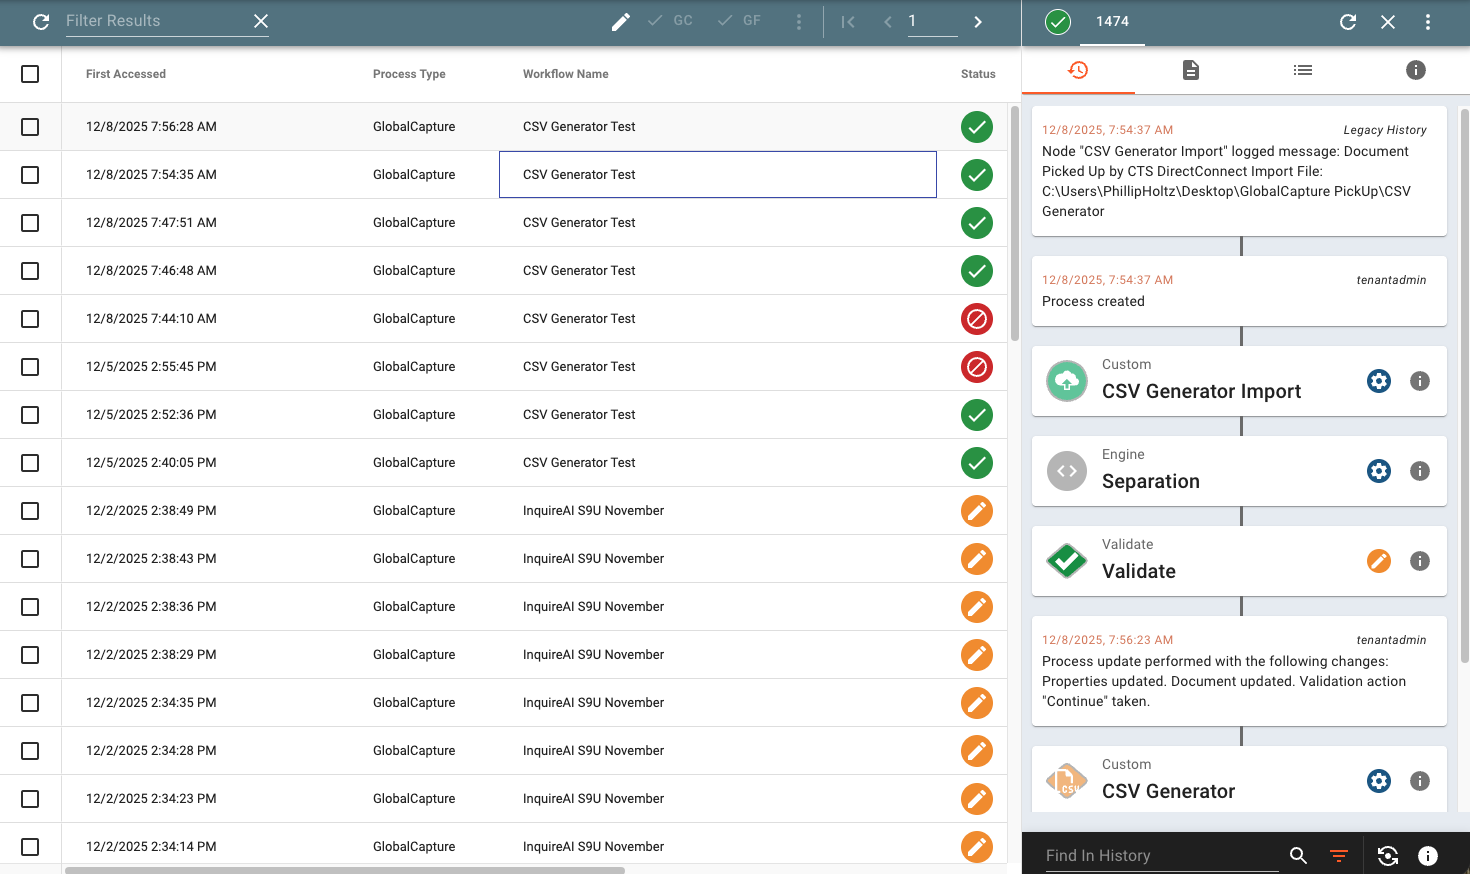1470x874 pixels.
Task: Clear the Filter Results field with X
Action: (261, 21)
